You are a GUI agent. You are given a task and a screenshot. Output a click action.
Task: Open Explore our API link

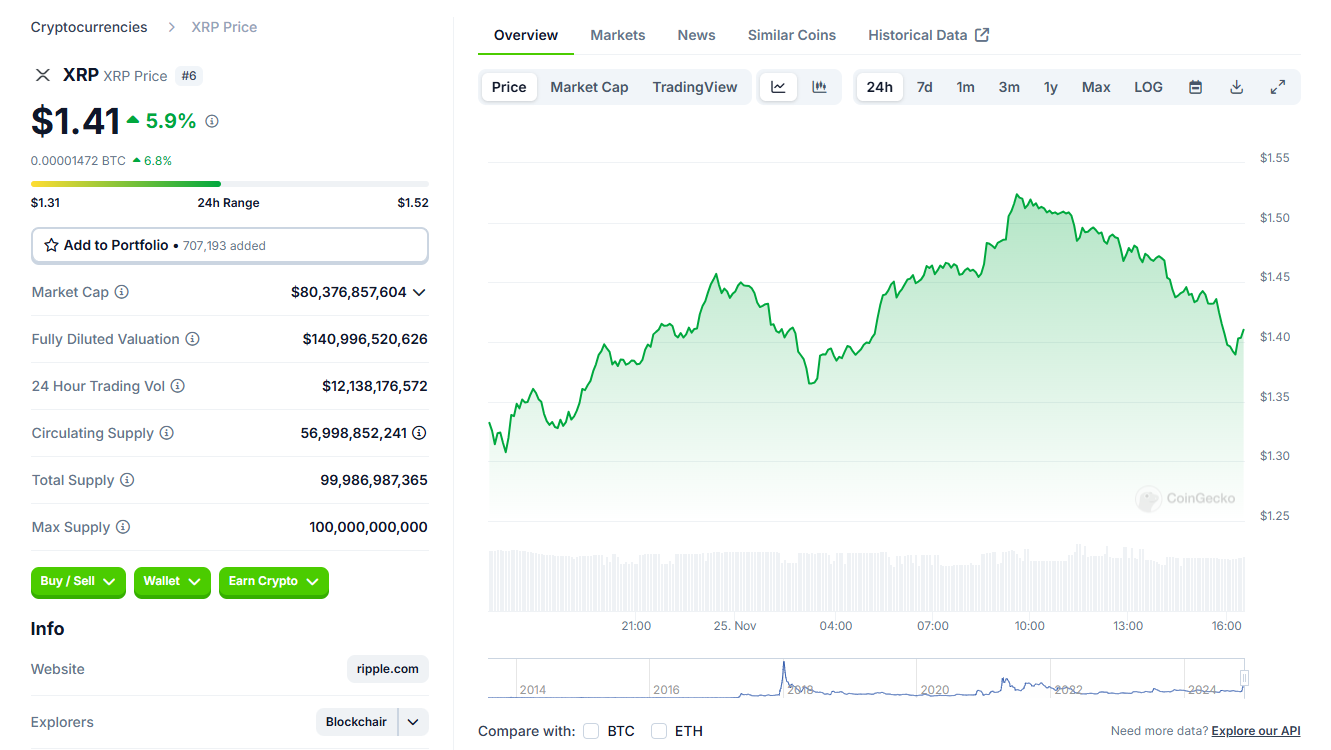coord(1256,731)
